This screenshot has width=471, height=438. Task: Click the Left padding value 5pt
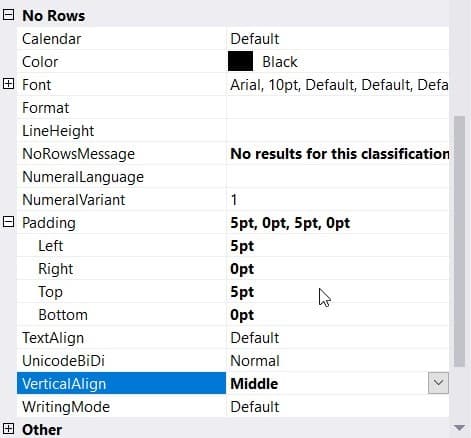click(242, 246)
